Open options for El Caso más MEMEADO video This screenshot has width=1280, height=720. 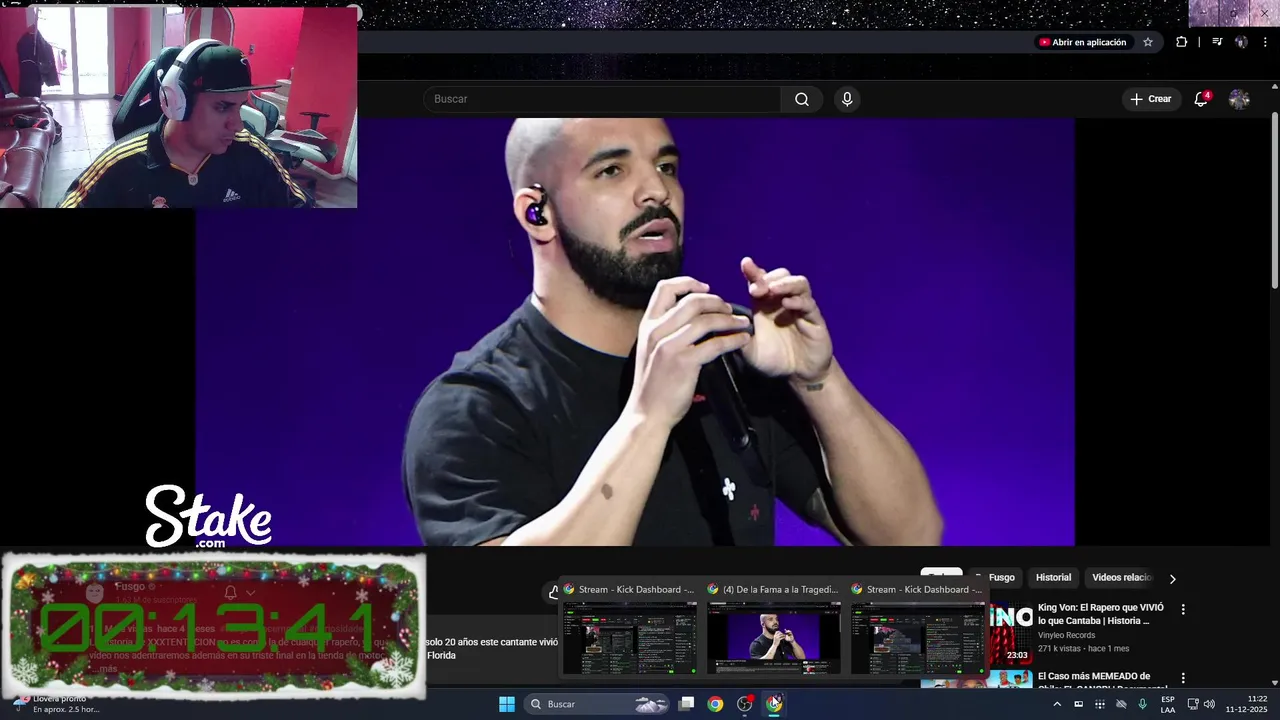click(1183, 678)
